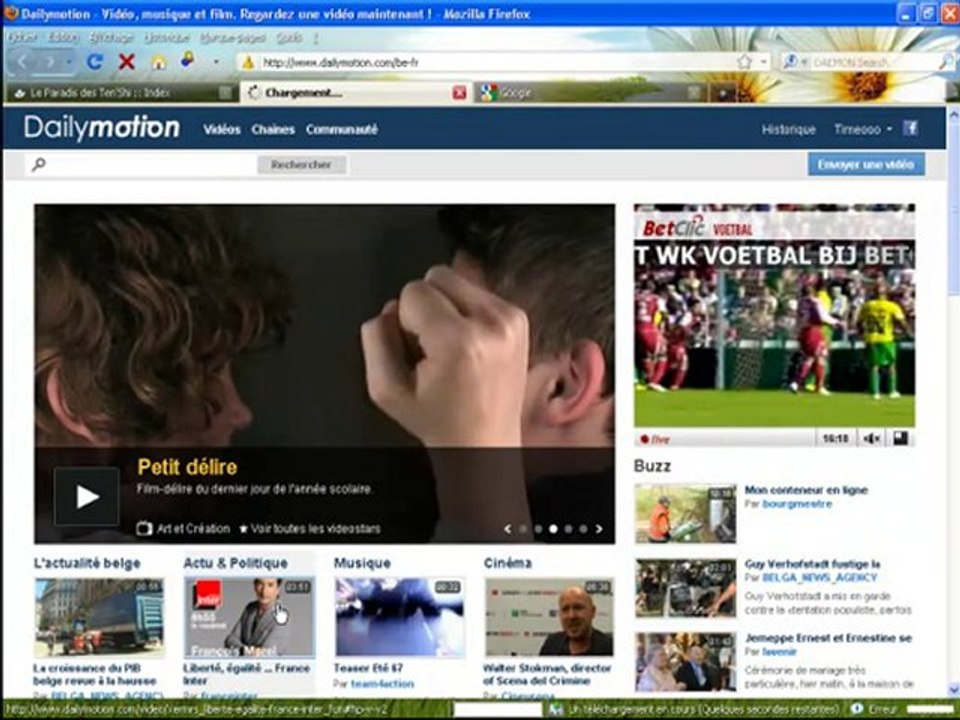Screen dimensions: 960x720
Task: Switch to Le Paradis des TenShi tab
Action: coord(121,92)
